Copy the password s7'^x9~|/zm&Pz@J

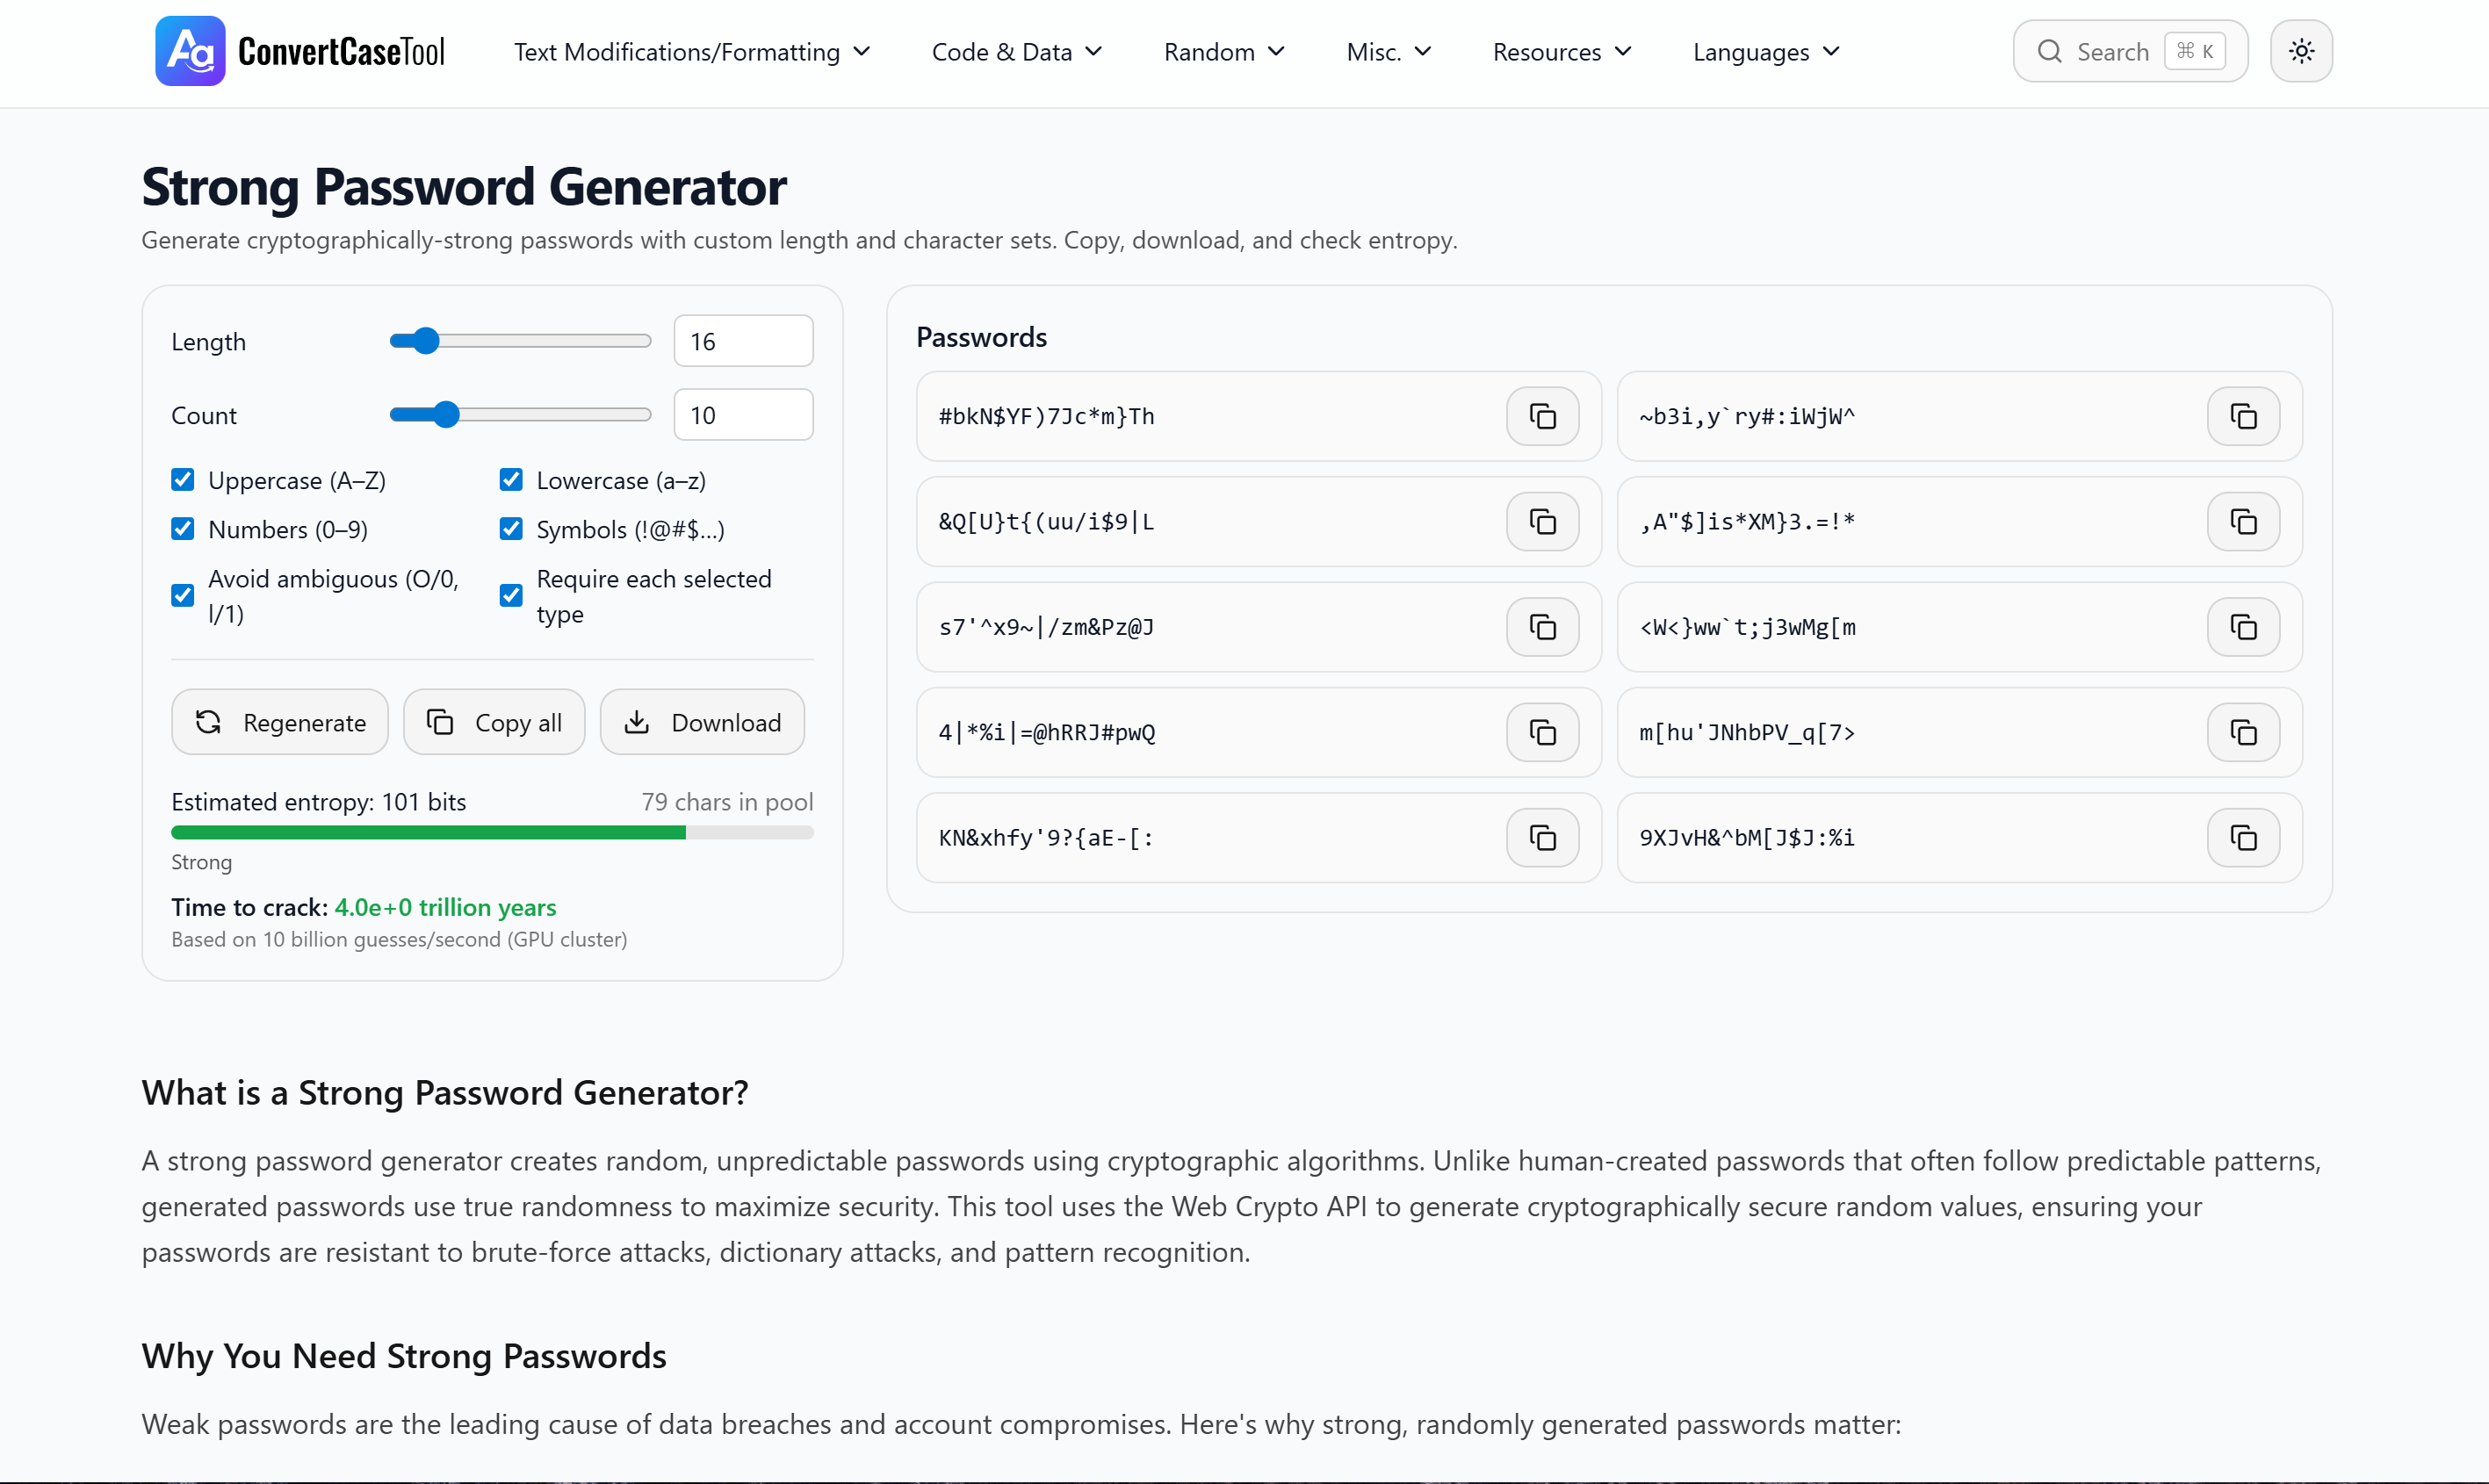1541,627
